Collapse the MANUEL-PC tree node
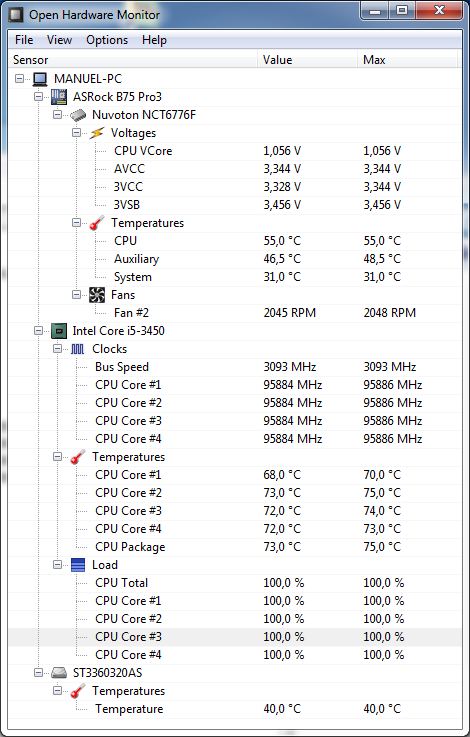470x737 pixels. click(19, 78)
